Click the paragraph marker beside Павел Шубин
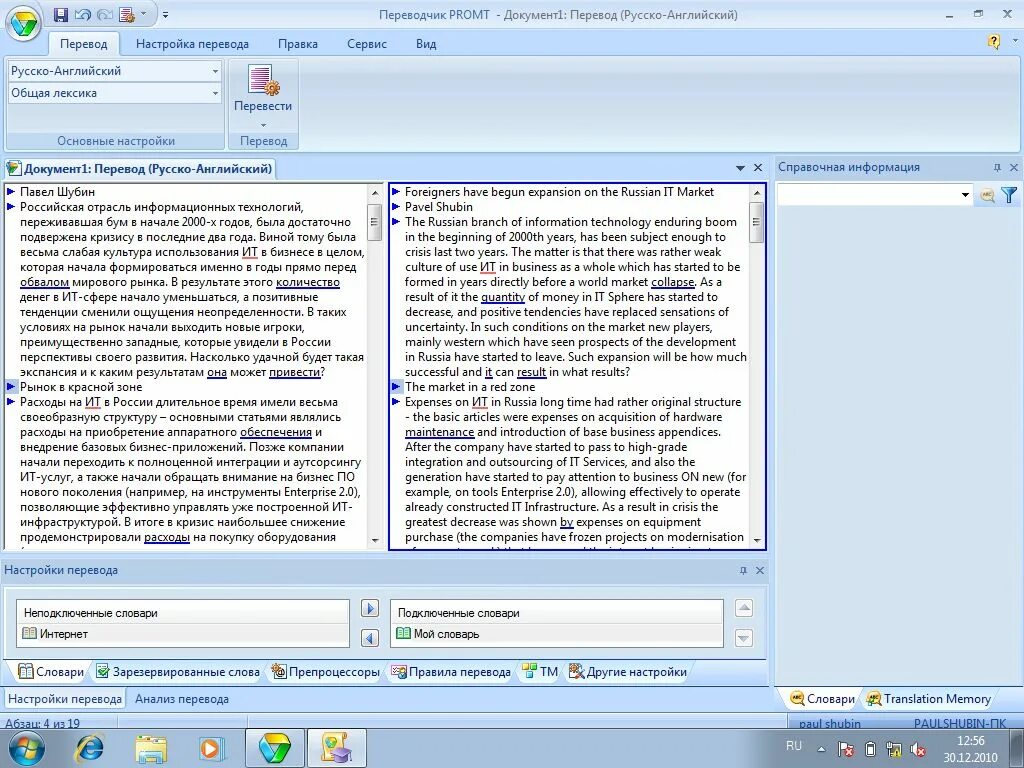 (x=10, y=191)
